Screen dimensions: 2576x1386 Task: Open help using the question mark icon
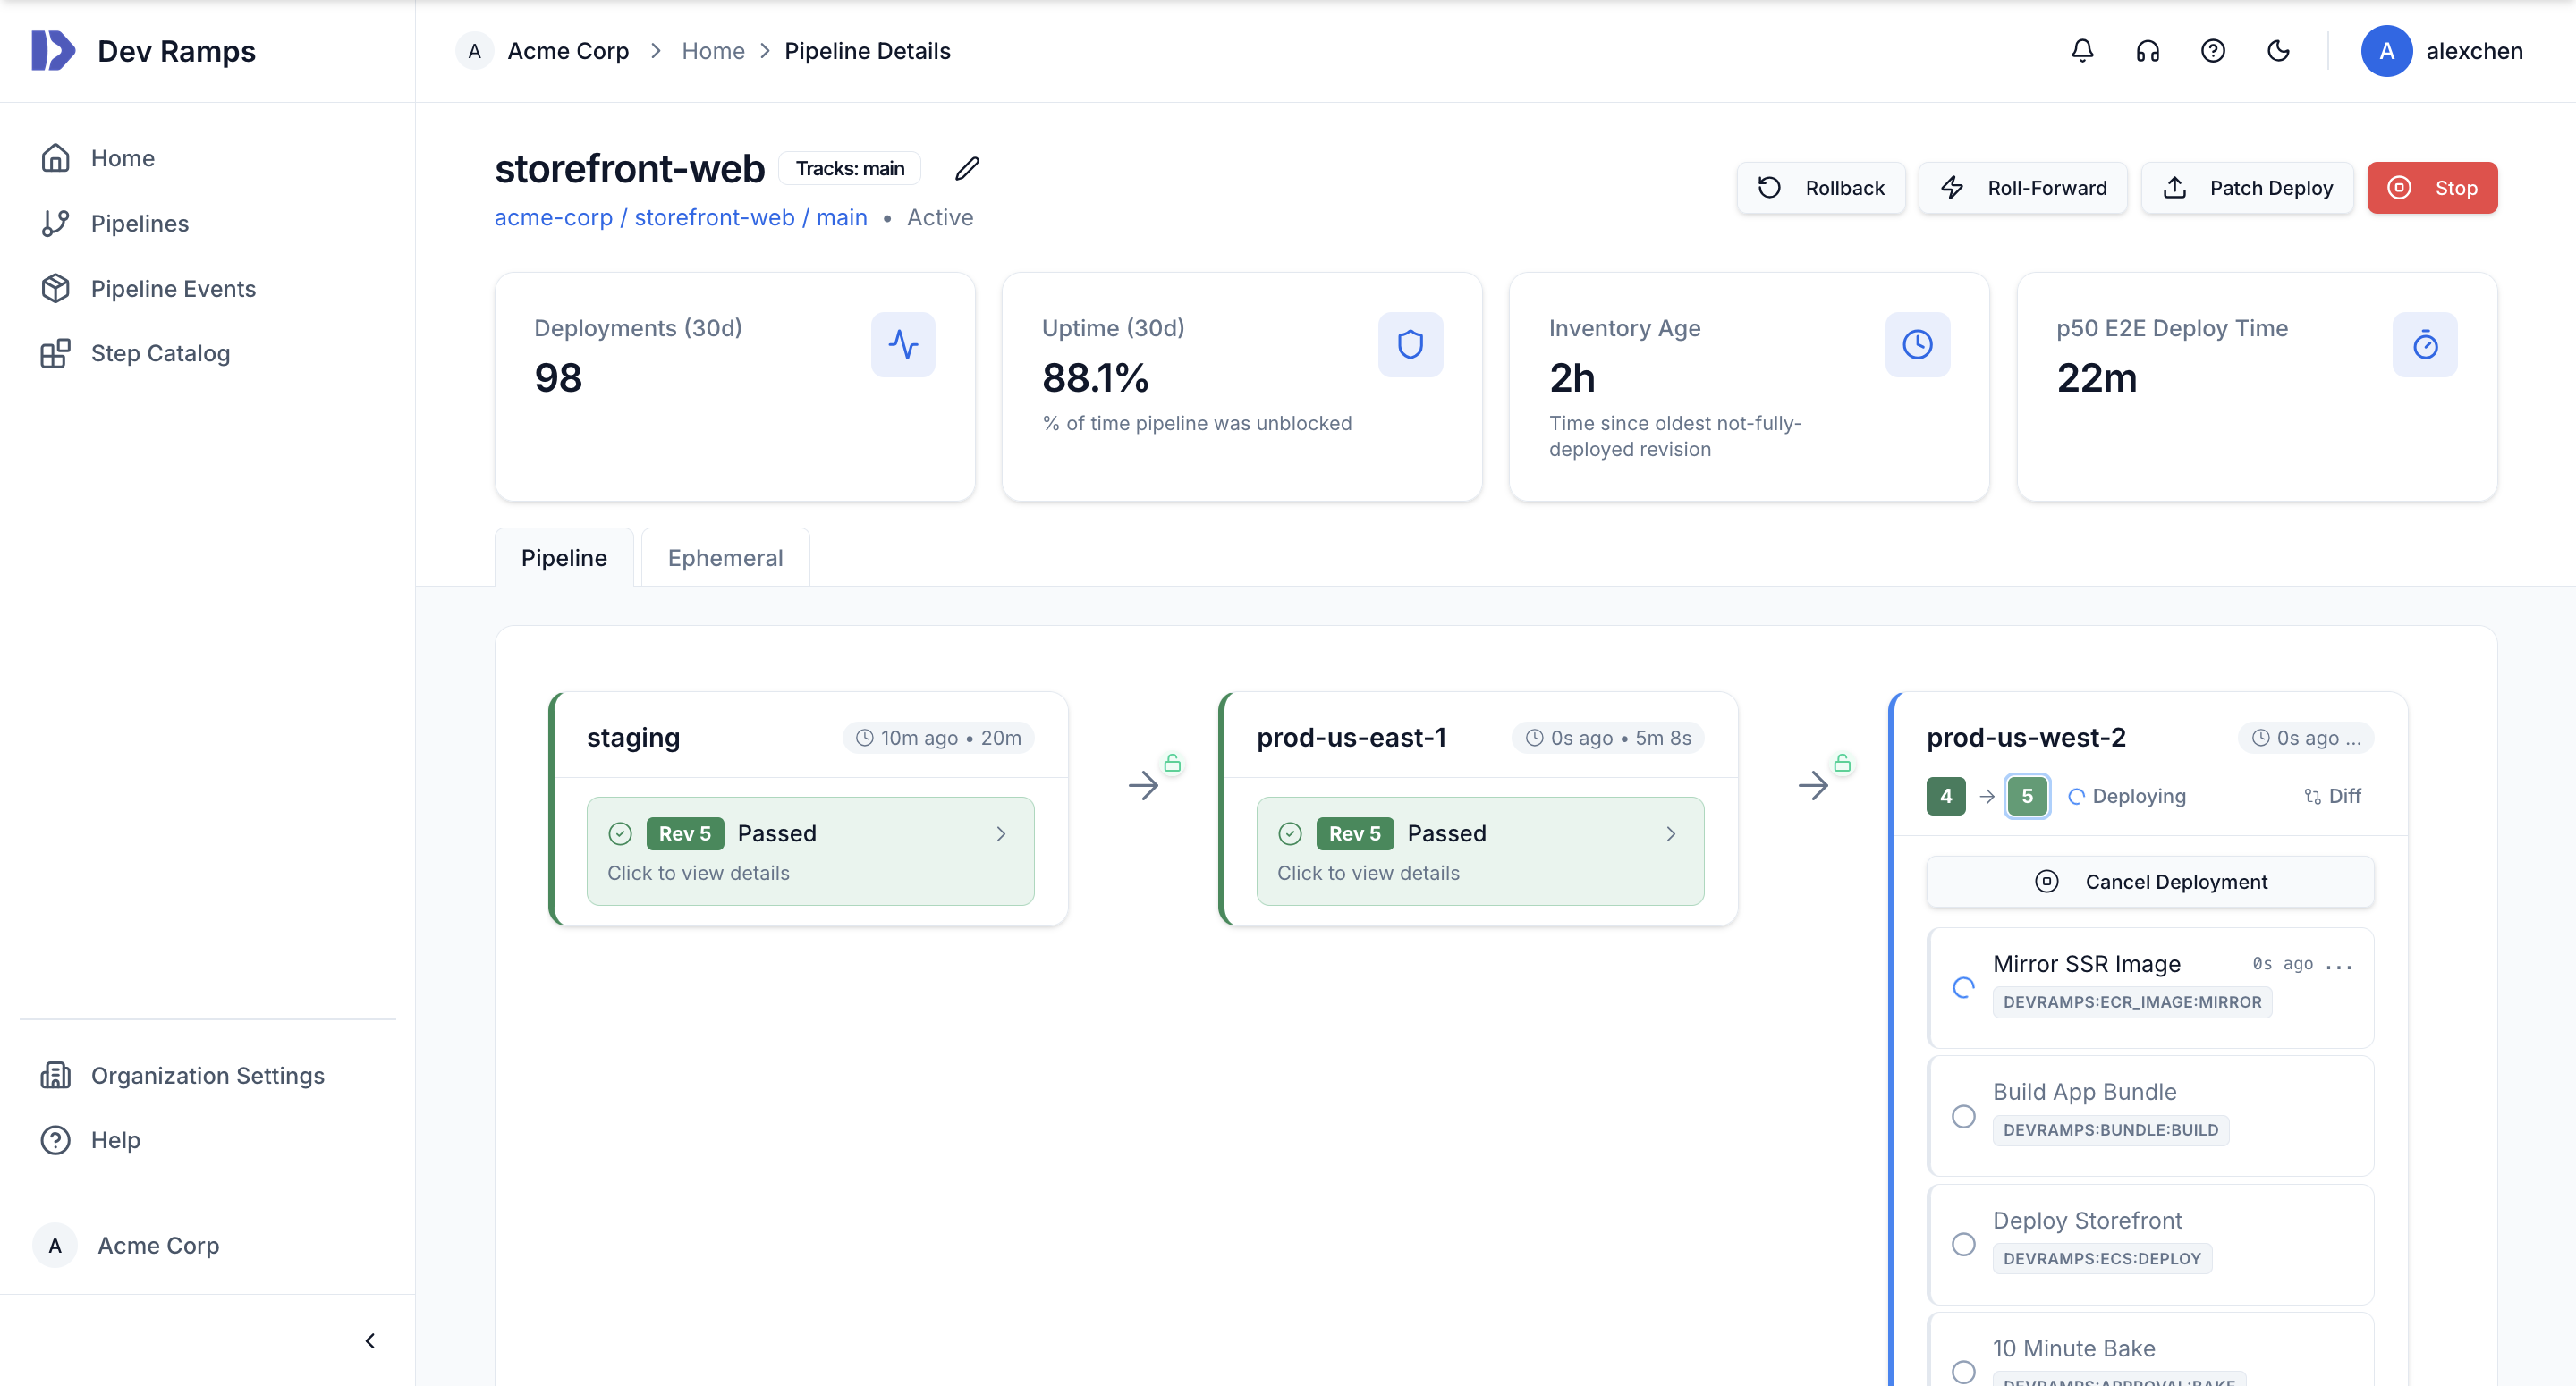[x=2213, y=50]
